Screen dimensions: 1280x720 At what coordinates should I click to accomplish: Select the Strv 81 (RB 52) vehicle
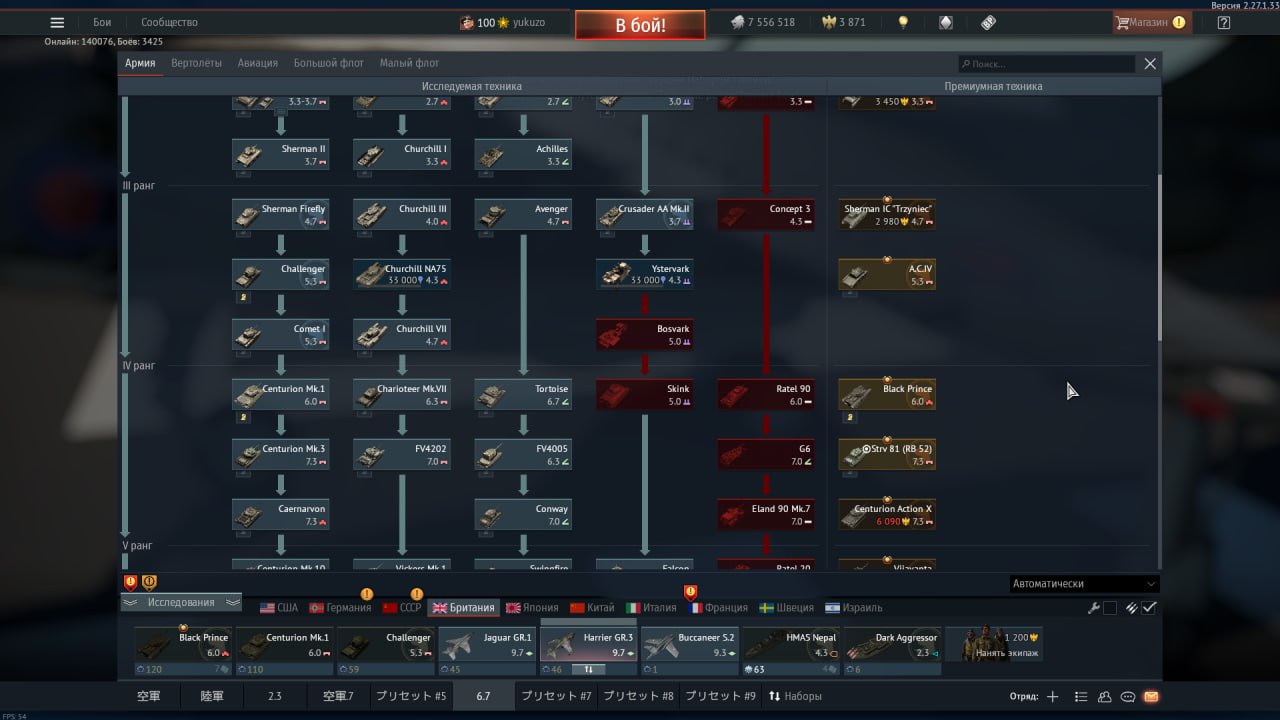click(887, 455)
